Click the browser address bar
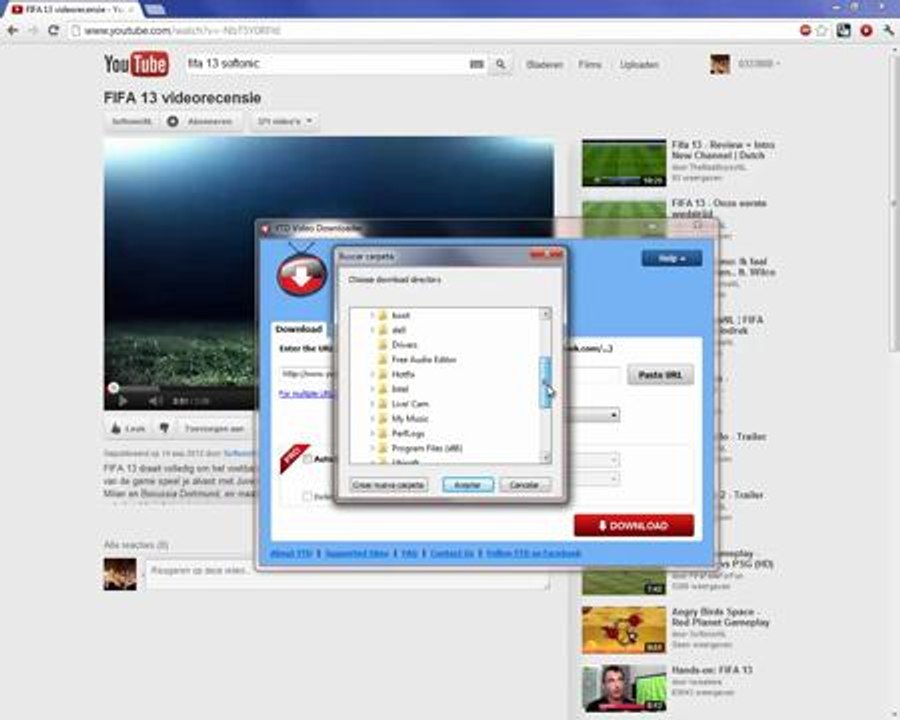Image resolution: width=900 pixels, height=720 pixels. pos(432,30)
